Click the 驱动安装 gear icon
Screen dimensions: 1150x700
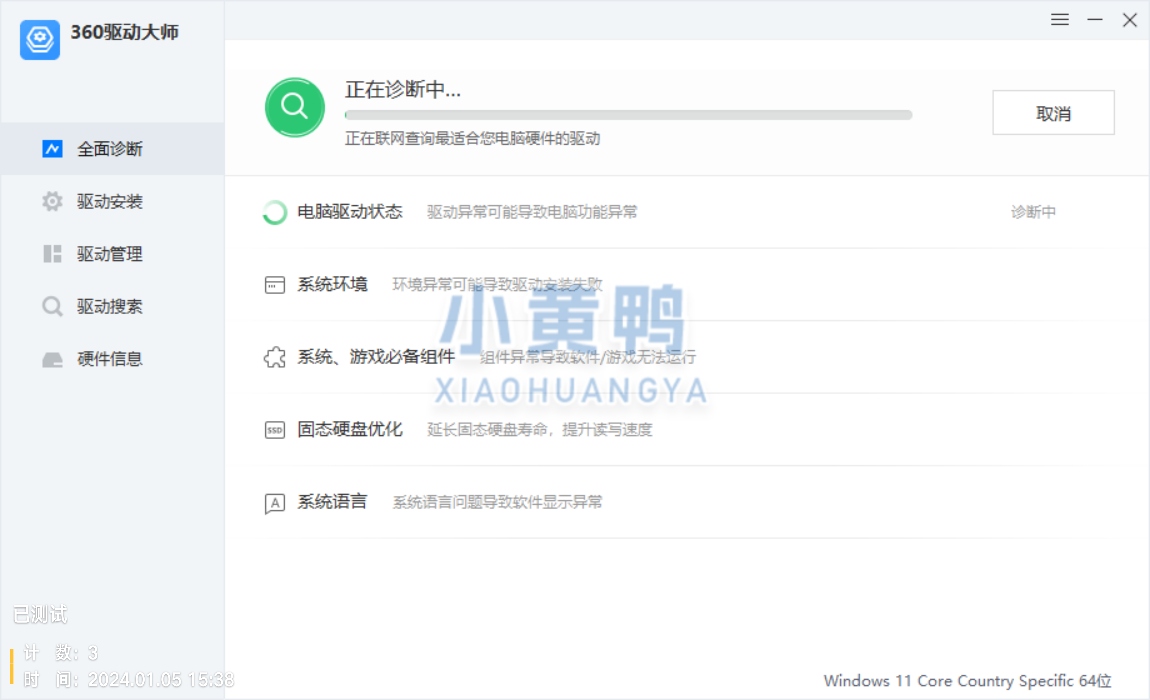(52, 201)
